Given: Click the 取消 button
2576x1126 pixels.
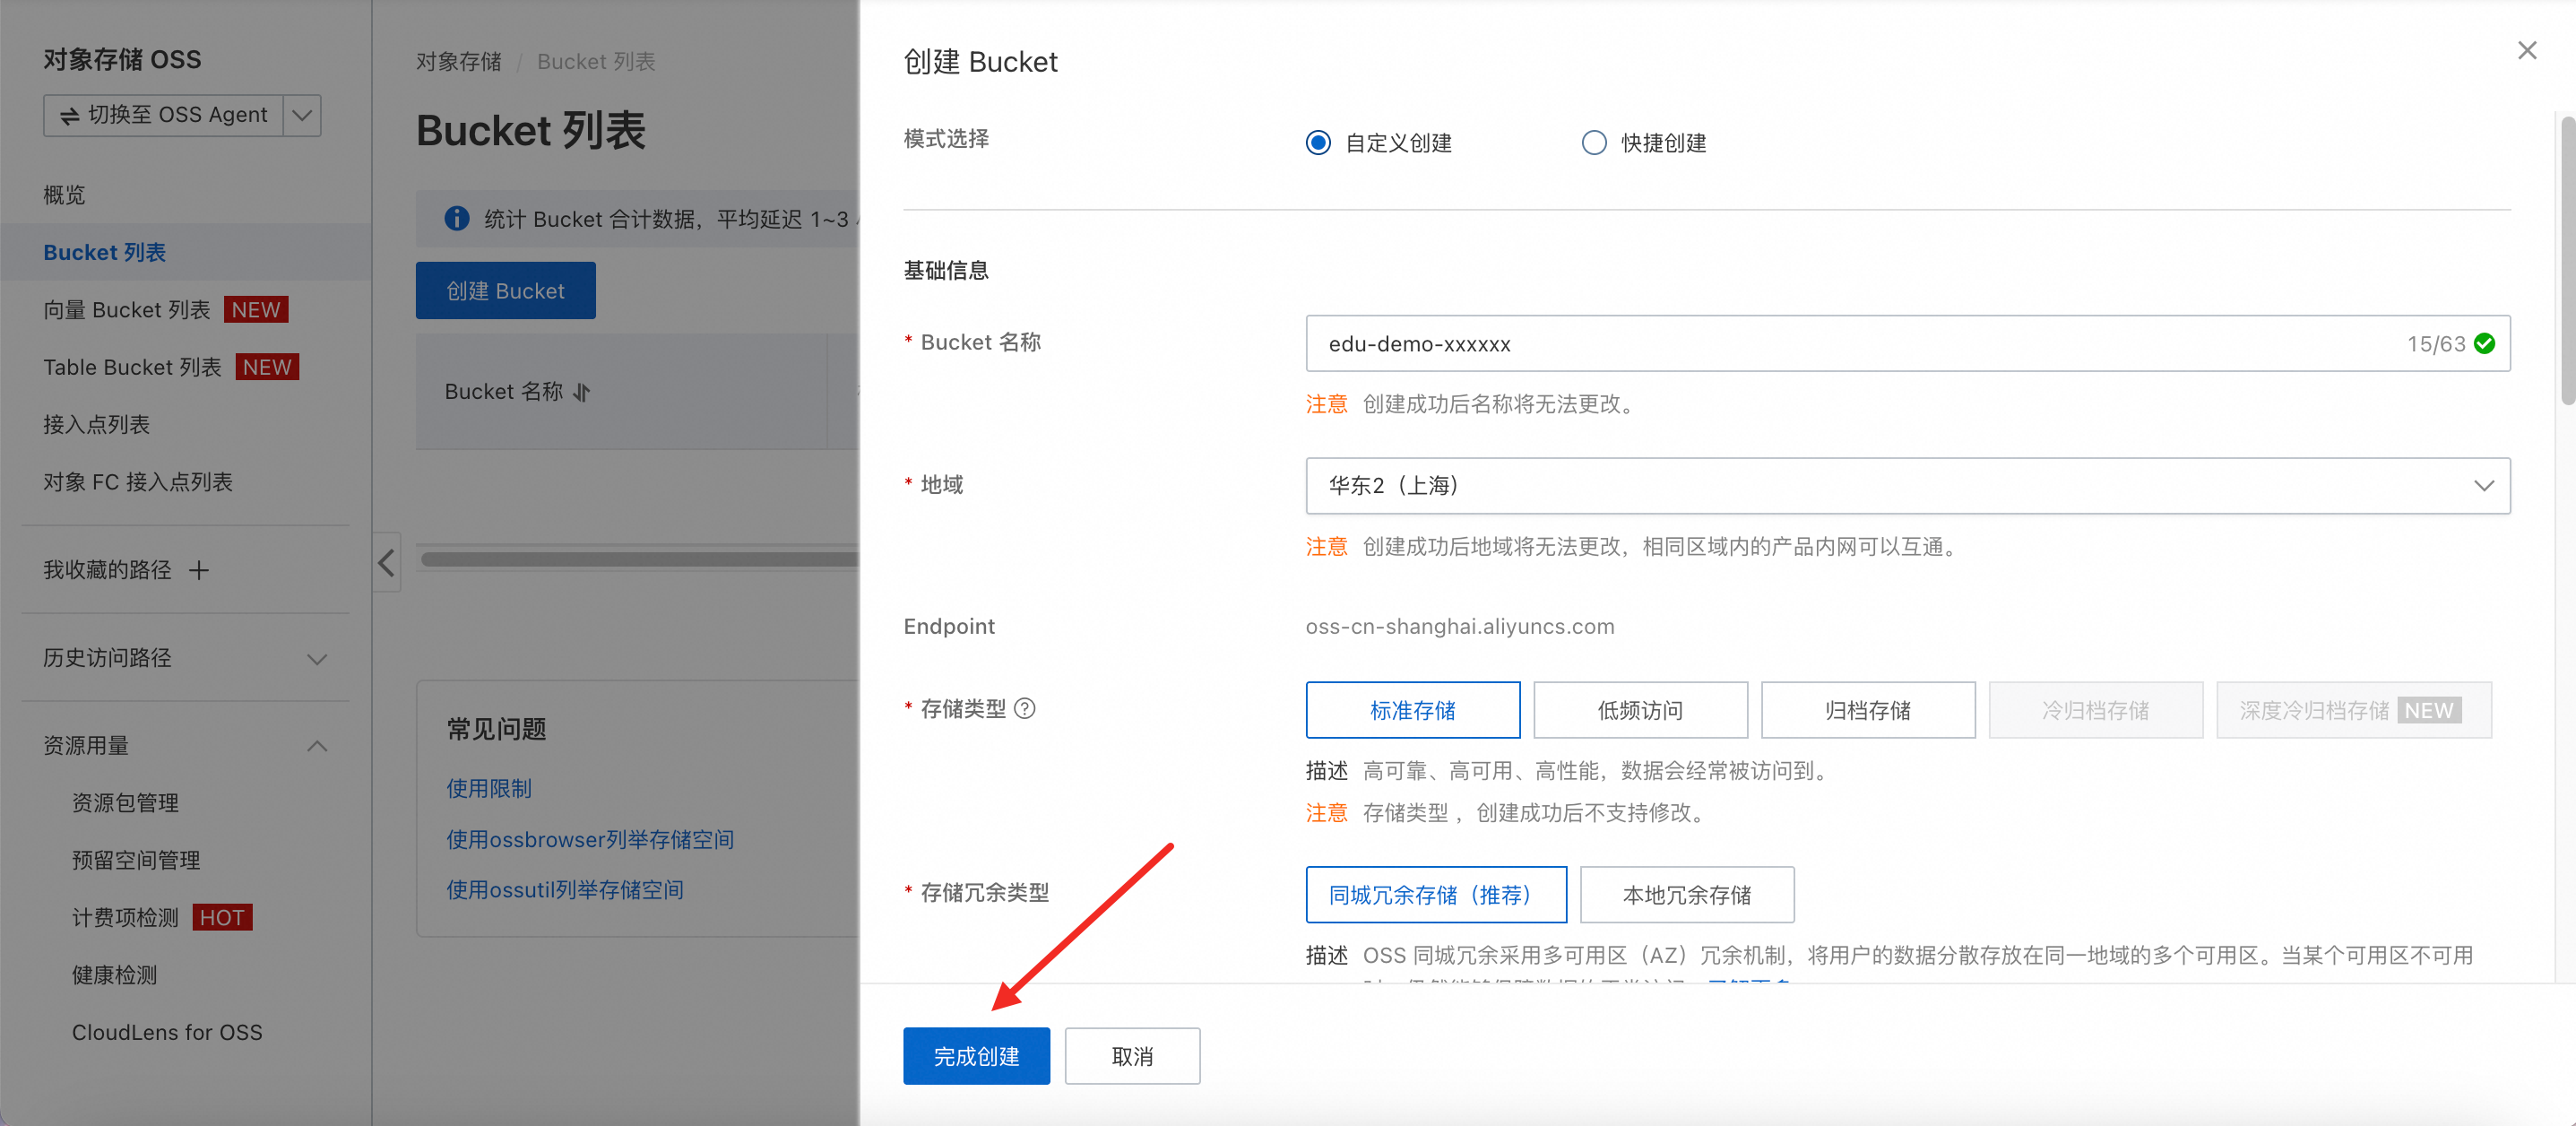Looking at the screenshot, I should click(x=1132, y=1056).
